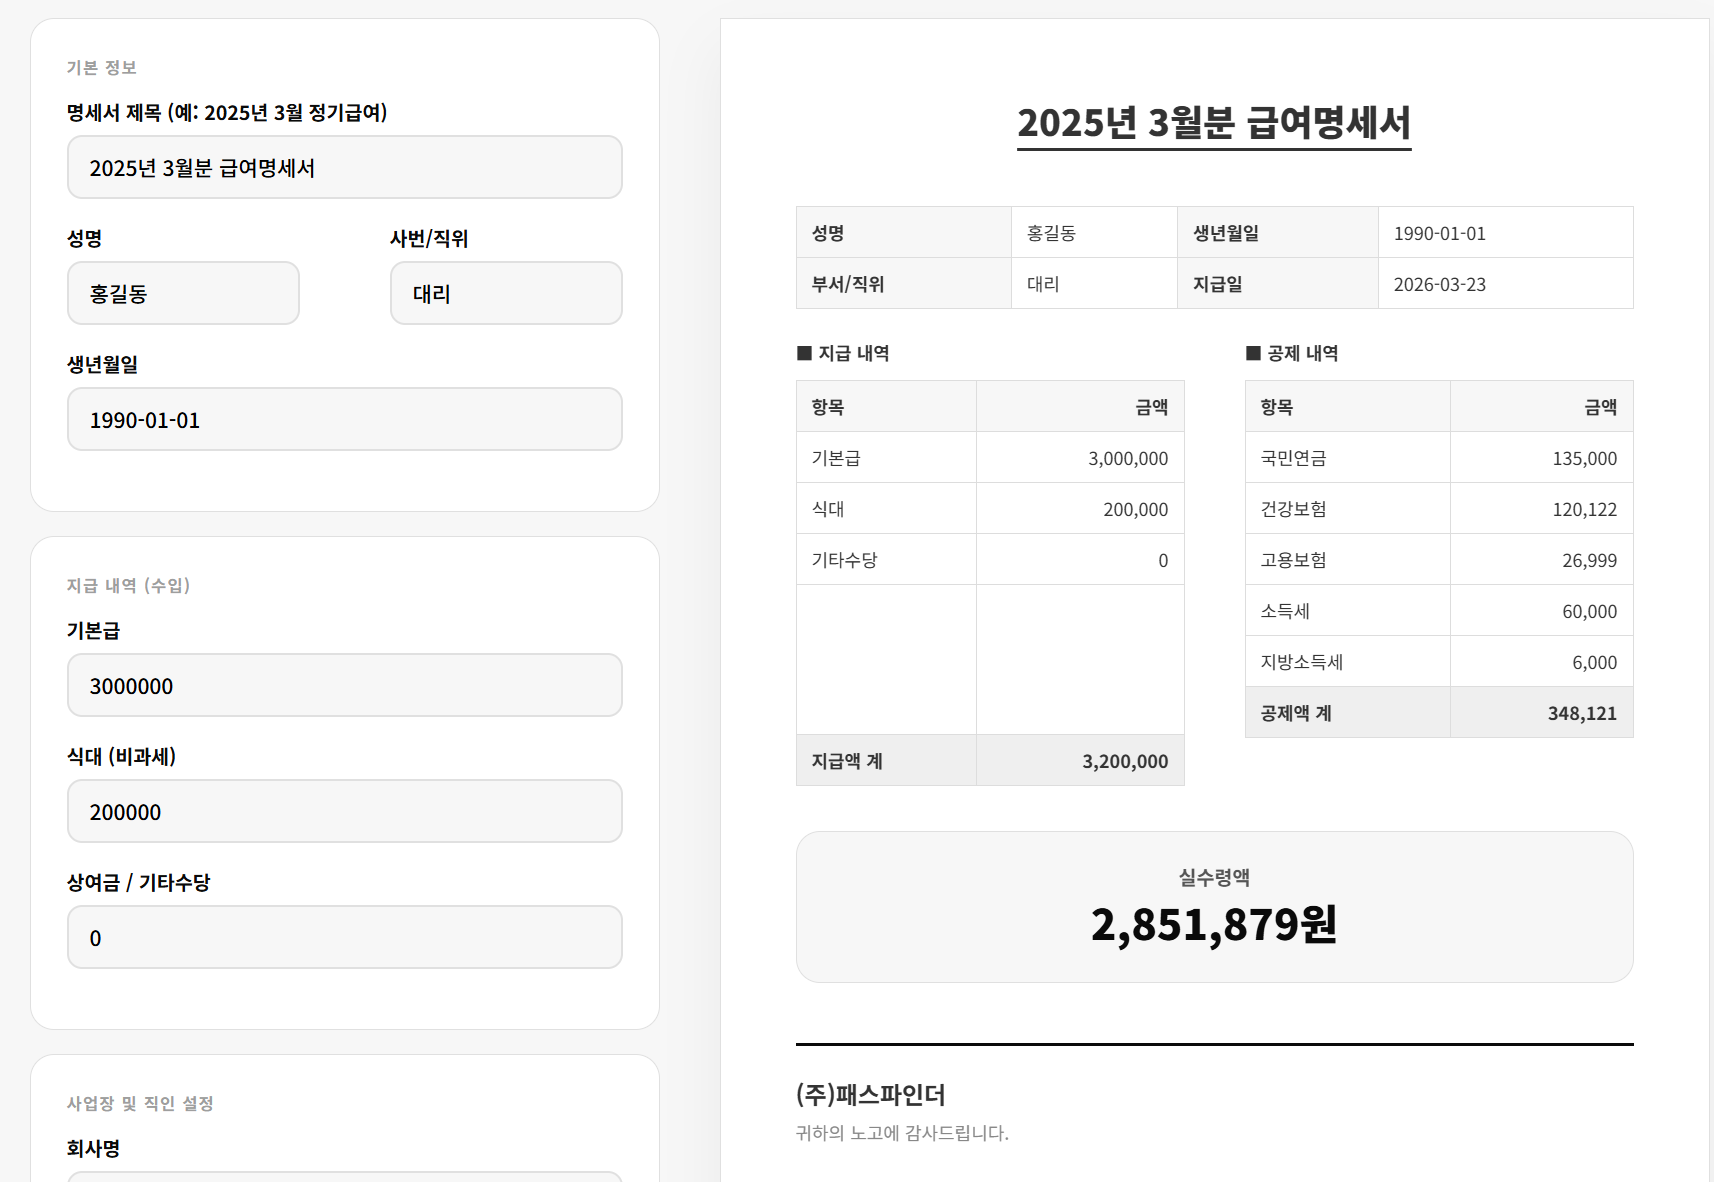
Task: Focus the 기본급 amount input
Action: coord(344,686)
